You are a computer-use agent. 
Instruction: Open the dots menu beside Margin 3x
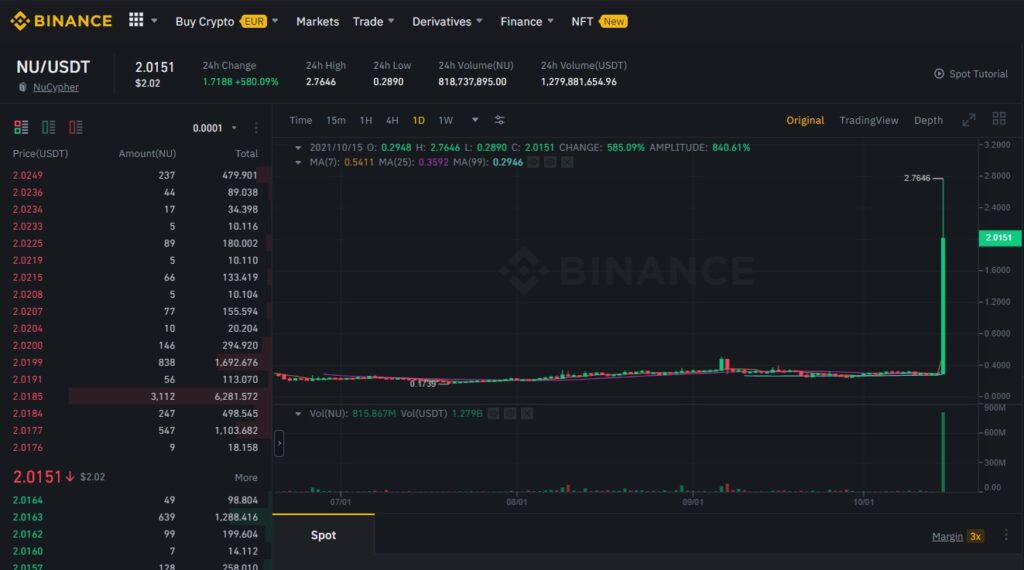coord(1006,535)
